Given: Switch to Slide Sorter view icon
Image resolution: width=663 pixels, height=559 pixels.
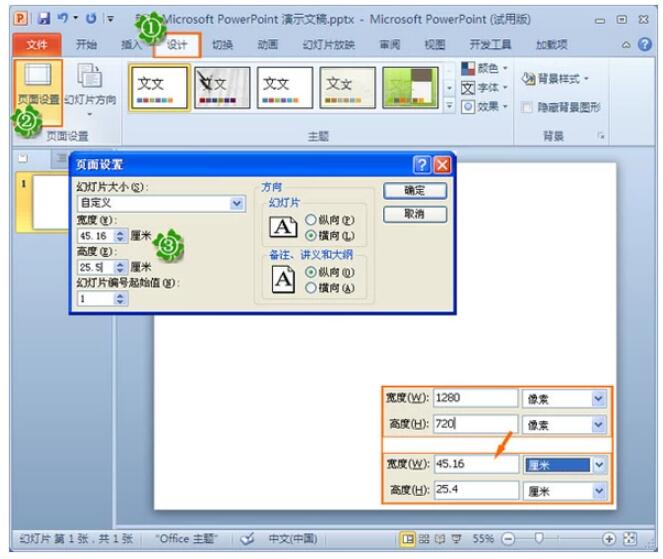Looking at the screenshot, I should click(x=424, y=538).
